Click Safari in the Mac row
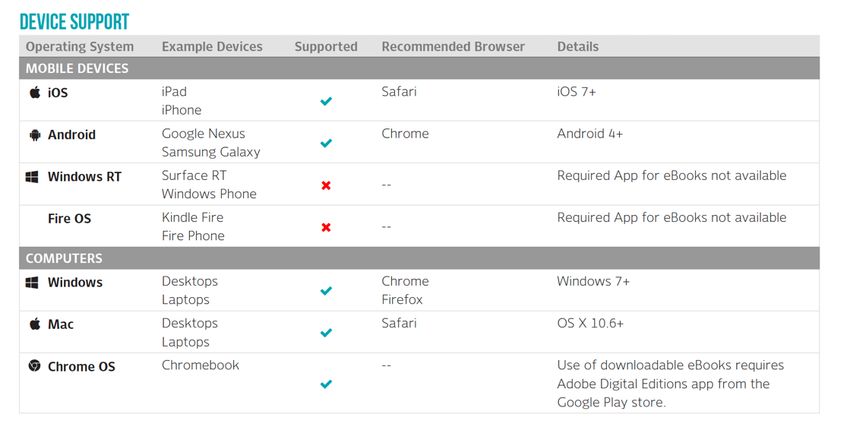Screen dimensions: 850x430 tap(399, 323)
